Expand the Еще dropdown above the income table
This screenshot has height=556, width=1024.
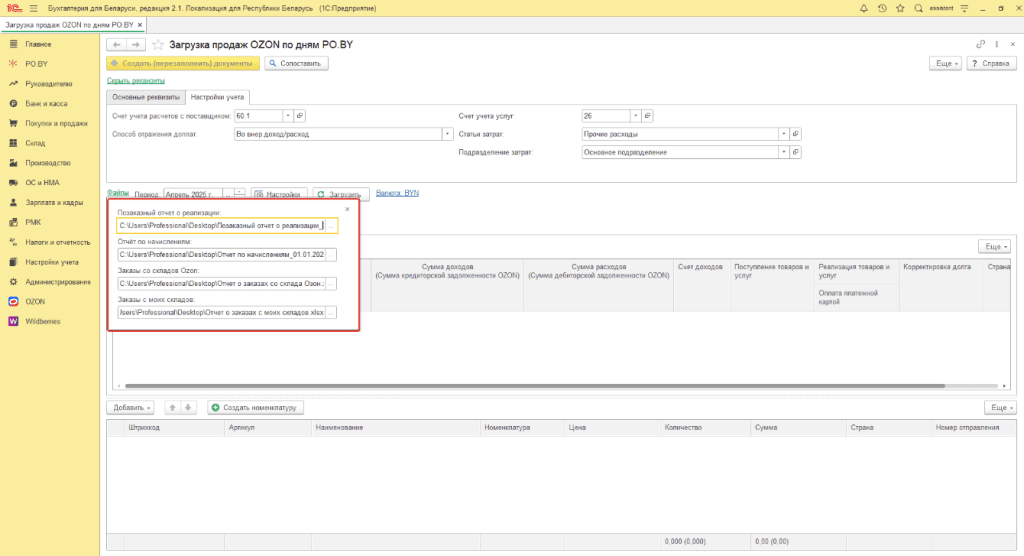pos(995,246)
